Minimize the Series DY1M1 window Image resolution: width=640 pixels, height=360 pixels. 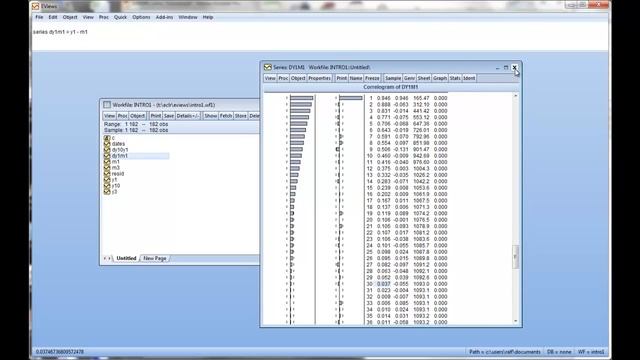498,67
